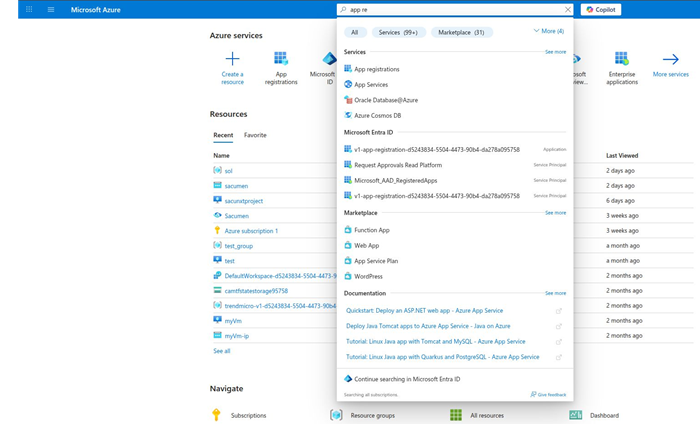Click Continue searching in Microsoft Entra ID
The height and width of the screenshot is (424, 700).
pos(407,379)
